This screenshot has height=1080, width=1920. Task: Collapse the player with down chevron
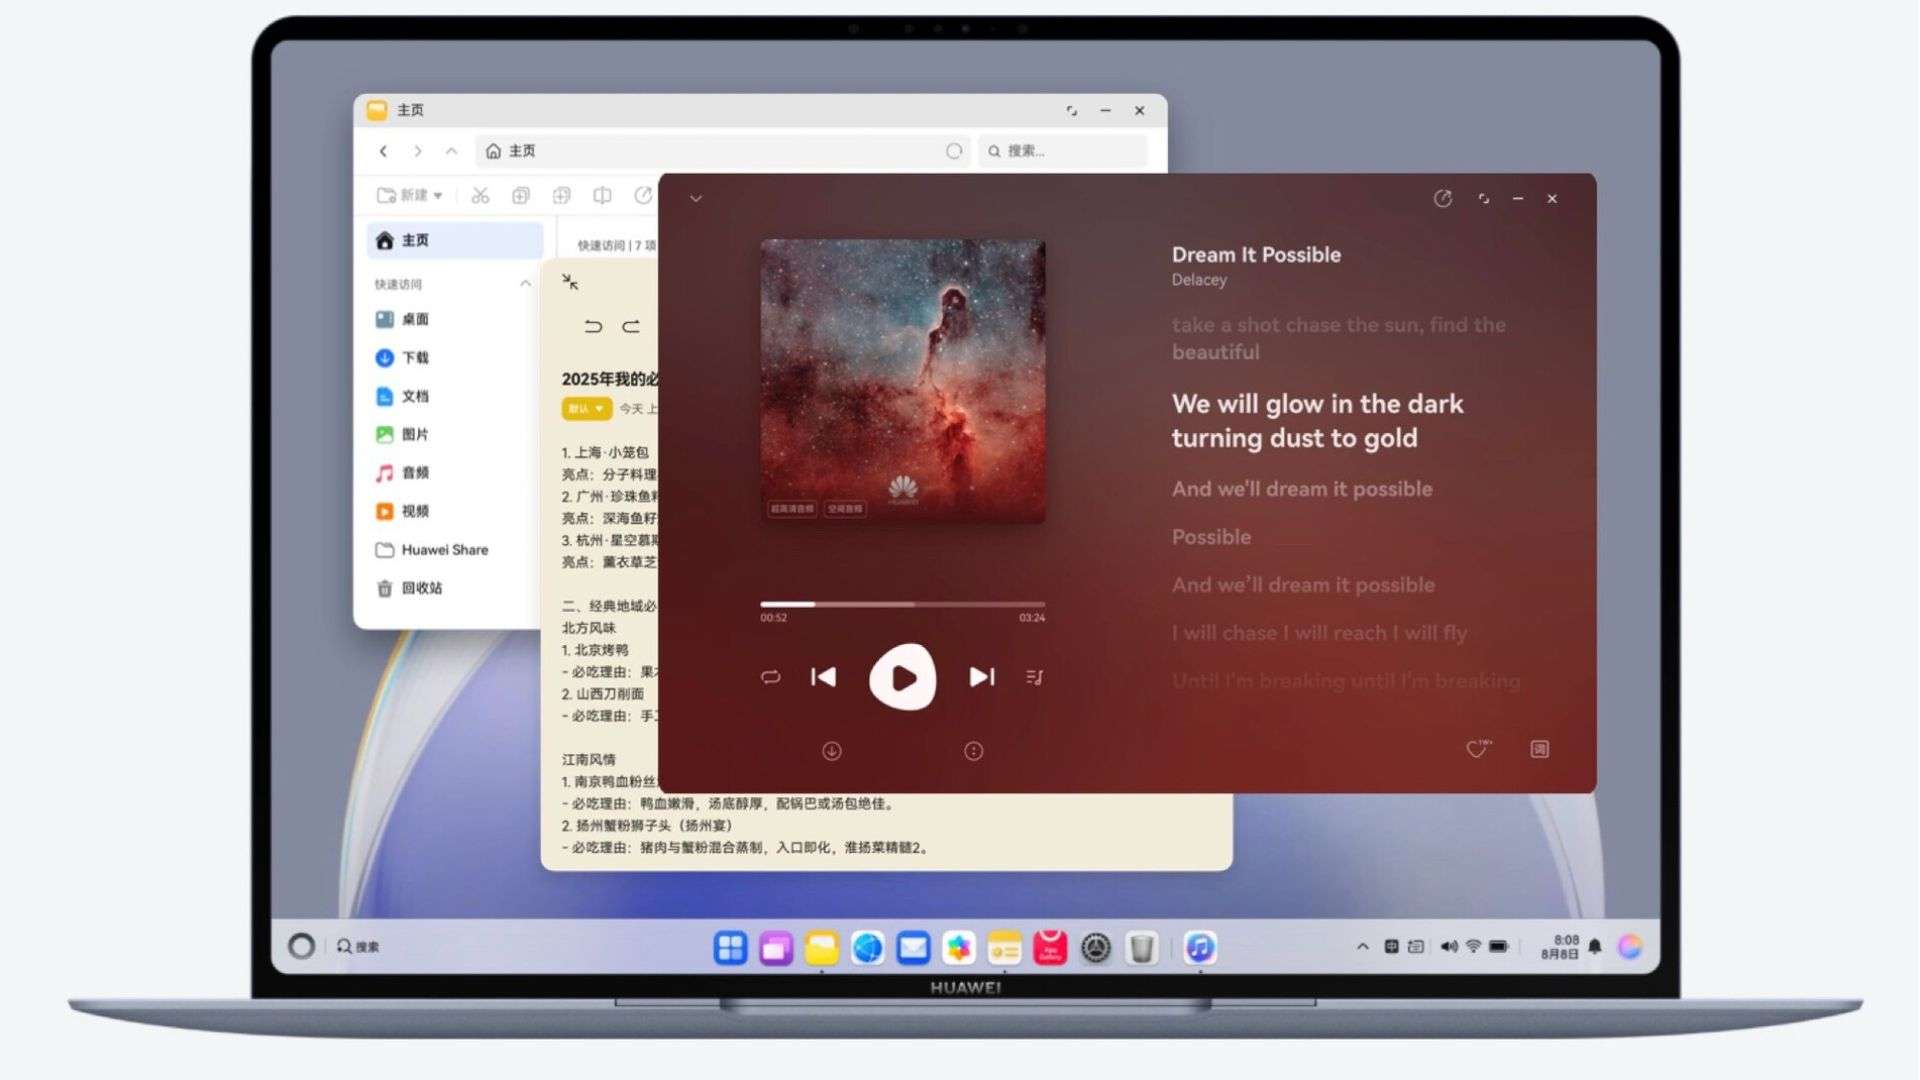tap(696, 199)
